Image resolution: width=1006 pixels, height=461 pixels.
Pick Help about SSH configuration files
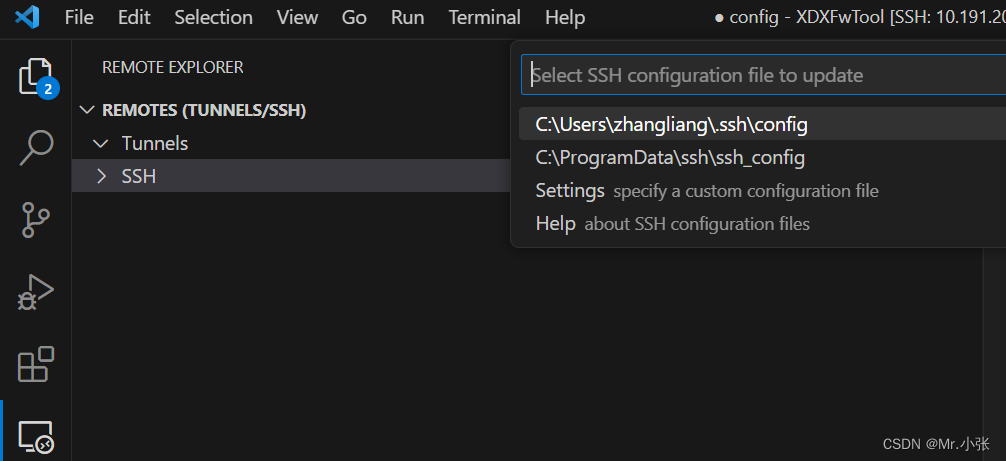click(x=762, y=224)
